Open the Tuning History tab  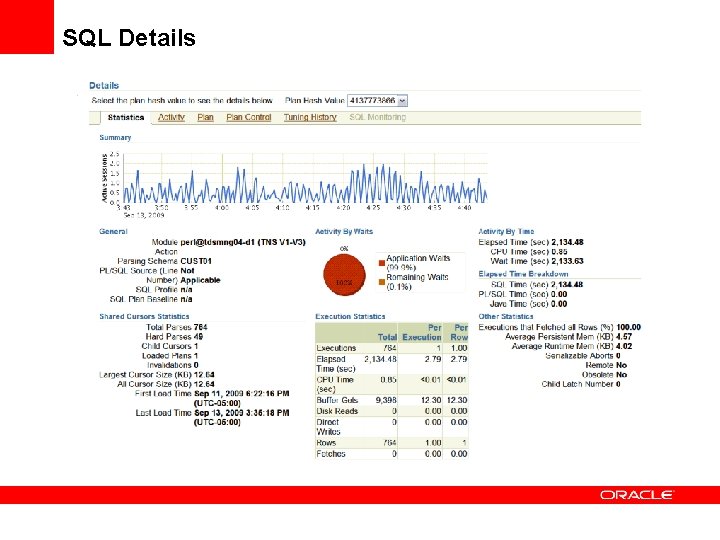click(x=310, y=118)
